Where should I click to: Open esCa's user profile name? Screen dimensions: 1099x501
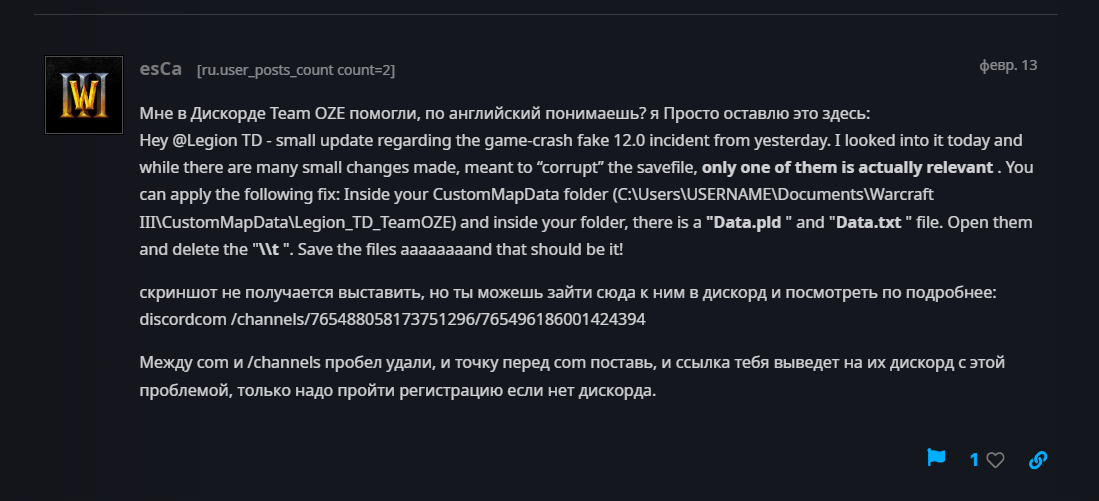pyautogui.click(x=161, y=69)
